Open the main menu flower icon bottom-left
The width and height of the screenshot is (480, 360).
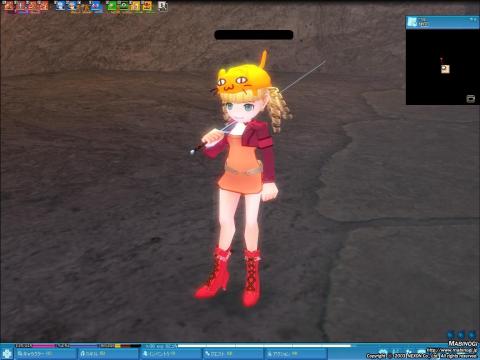pos(7,353)
